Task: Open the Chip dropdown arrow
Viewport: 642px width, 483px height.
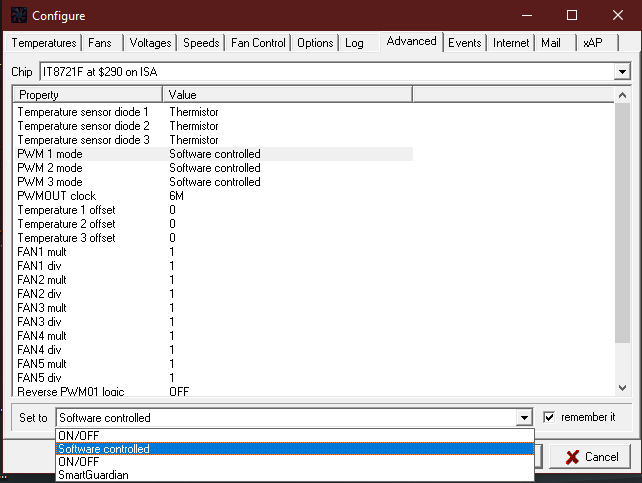Action: pyautogui.click(x=622, y=72)
